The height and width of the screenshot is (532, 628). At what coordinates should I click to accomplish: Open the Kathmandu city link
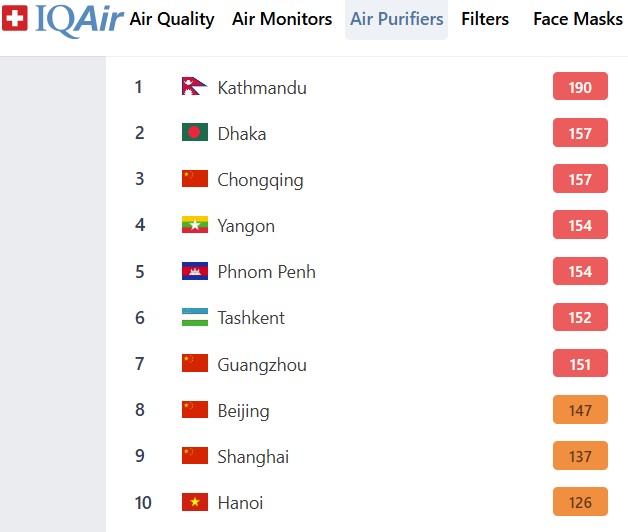tap(262, 88)
